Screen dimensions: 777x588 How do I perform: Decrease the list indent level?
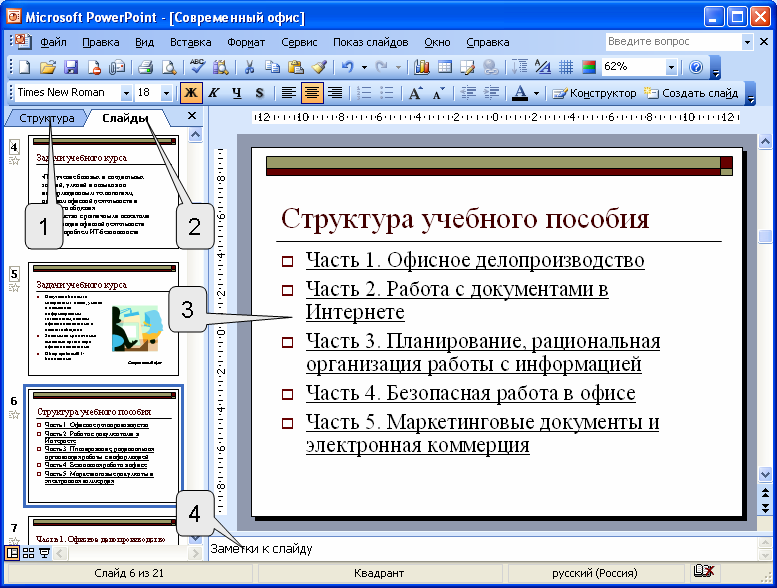click(x=468, y=93)
